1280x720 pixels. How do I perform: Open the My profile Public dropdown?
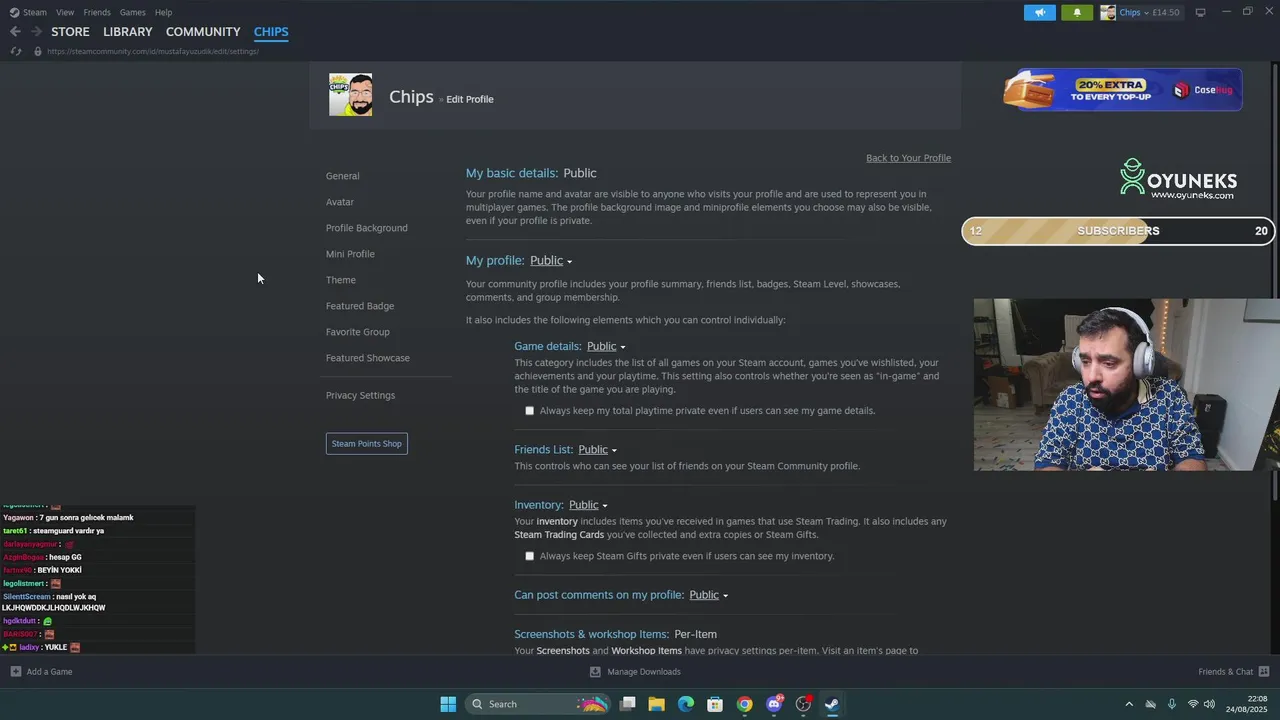point(551,261)
